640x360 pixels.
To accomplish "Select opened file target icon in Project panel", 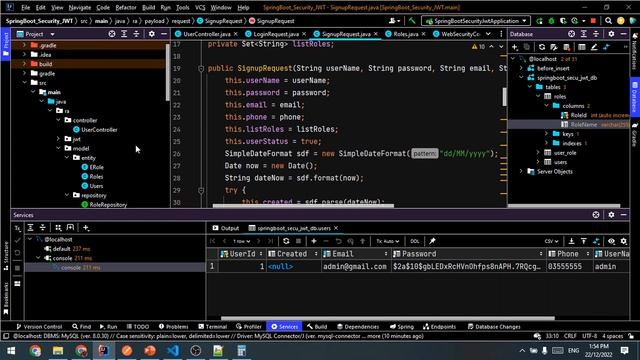I will point(112,34).
